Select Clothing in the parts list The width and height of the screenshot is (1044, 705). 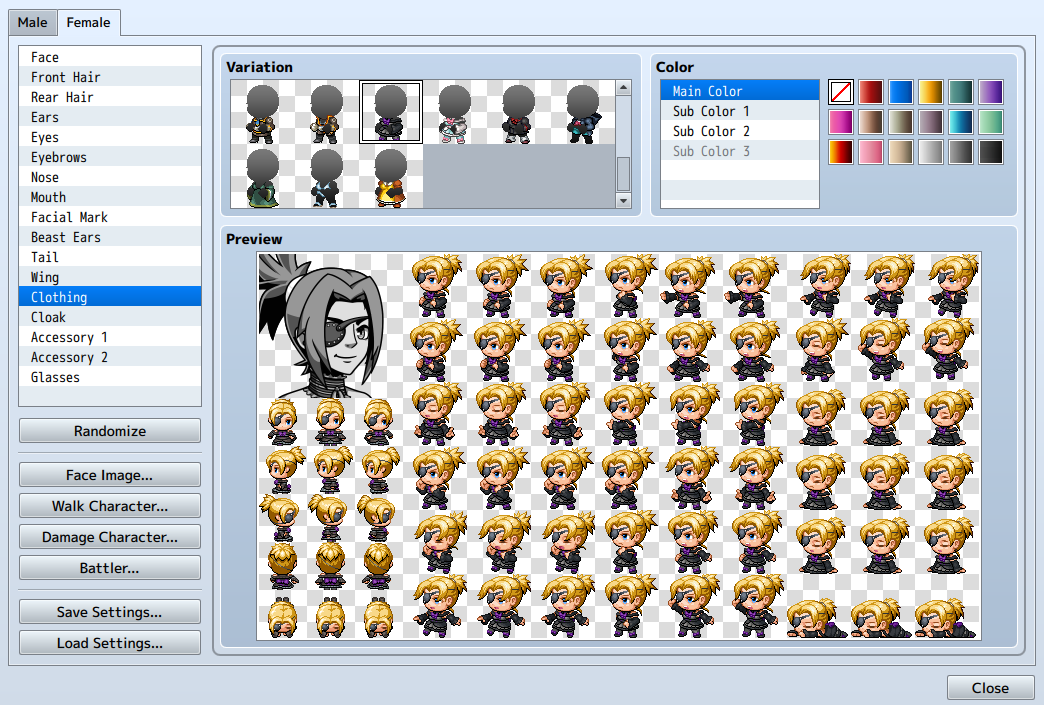110,297
